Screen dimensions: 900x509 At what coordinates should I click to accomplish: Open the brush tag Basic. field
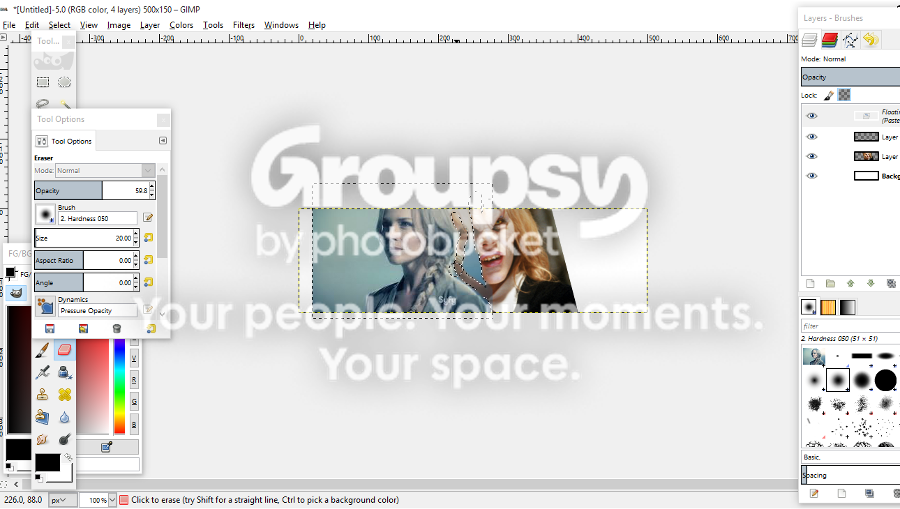pyautogui.click(x=851, y=457)
